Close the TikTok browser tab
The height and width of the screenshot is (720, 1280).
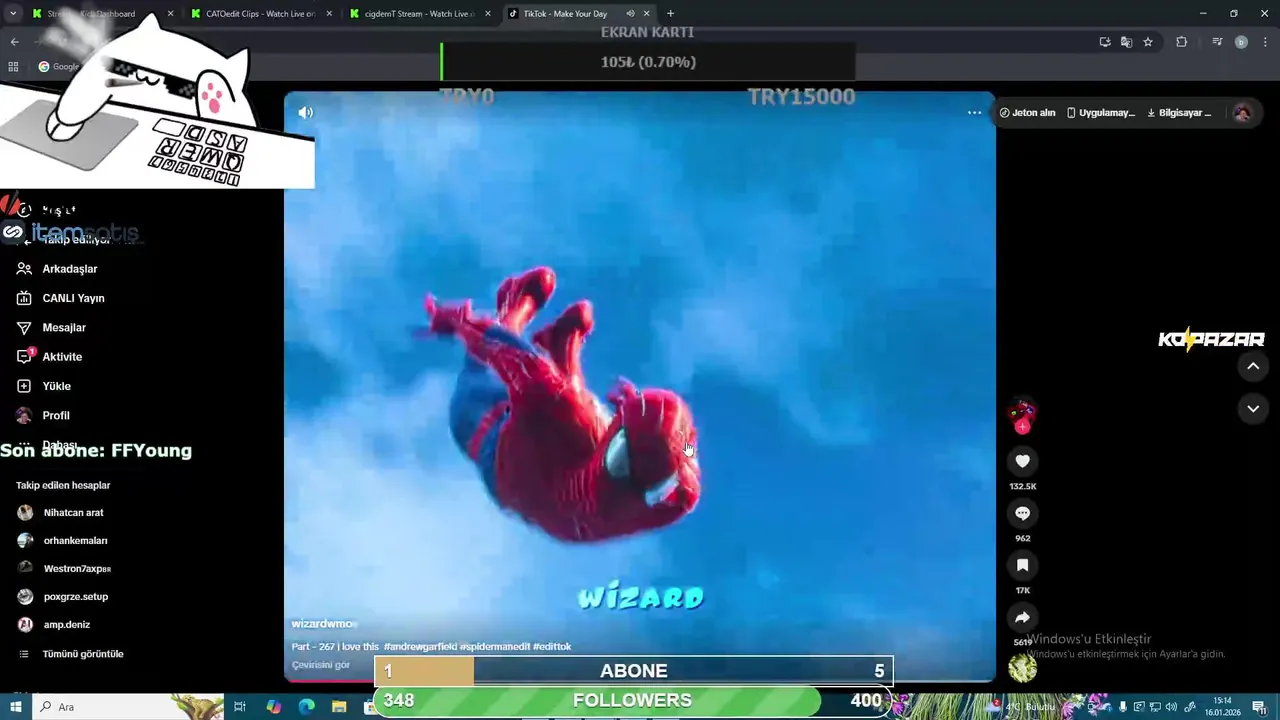click(647, 14)
